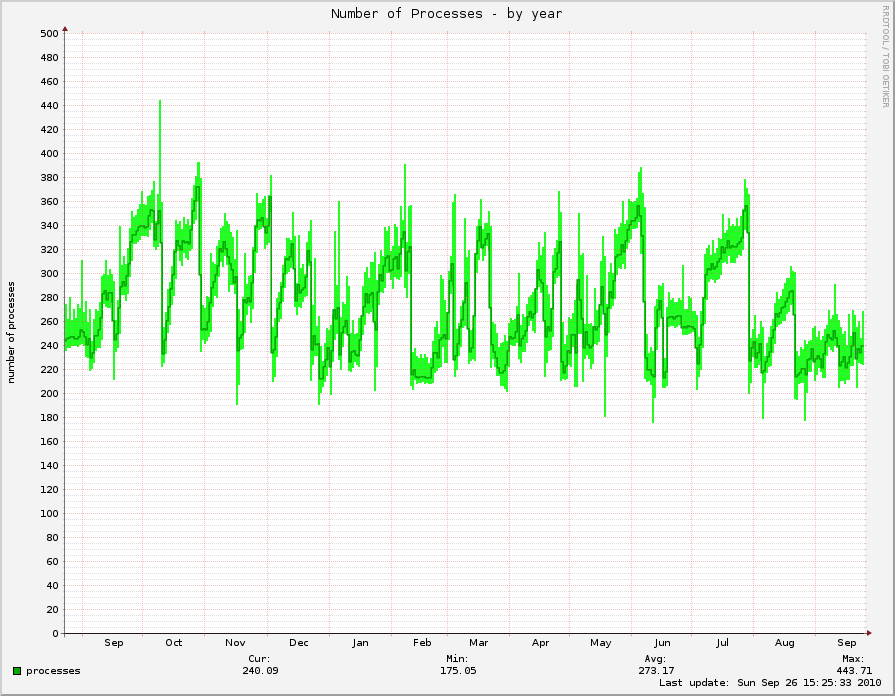This screenshot has width=895, height=696.
Task: Click the Feb label on the x-axis
Action: click(x=422, y=642)
